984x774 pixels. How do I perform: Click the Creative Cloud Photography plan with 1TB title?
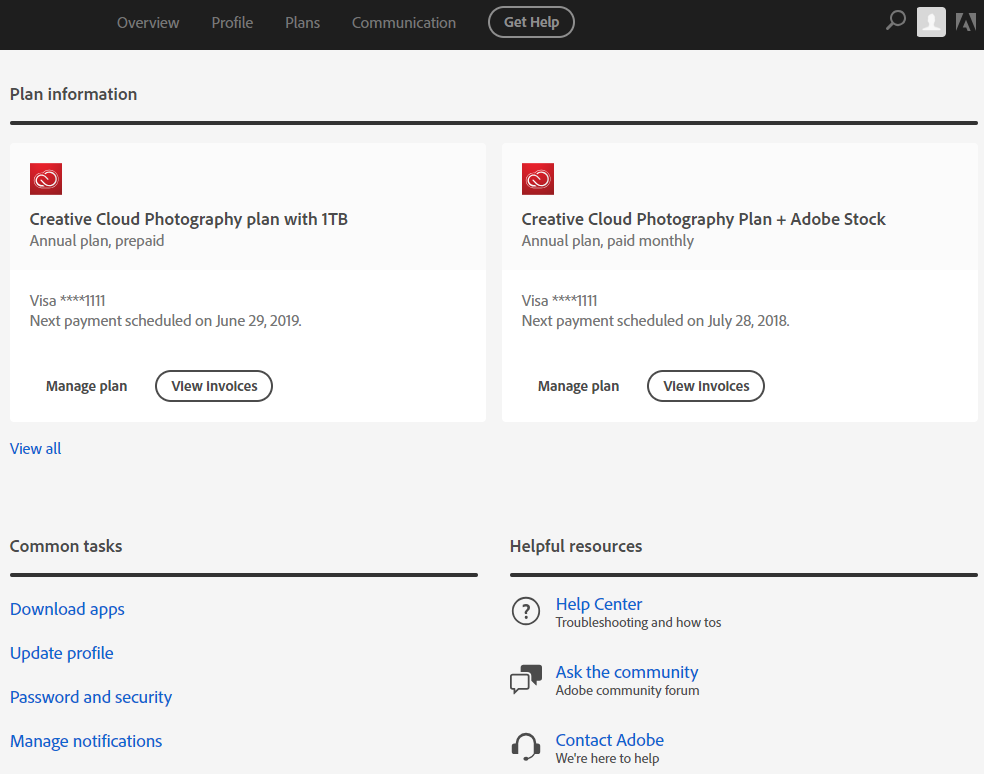[x=189, y=219]
